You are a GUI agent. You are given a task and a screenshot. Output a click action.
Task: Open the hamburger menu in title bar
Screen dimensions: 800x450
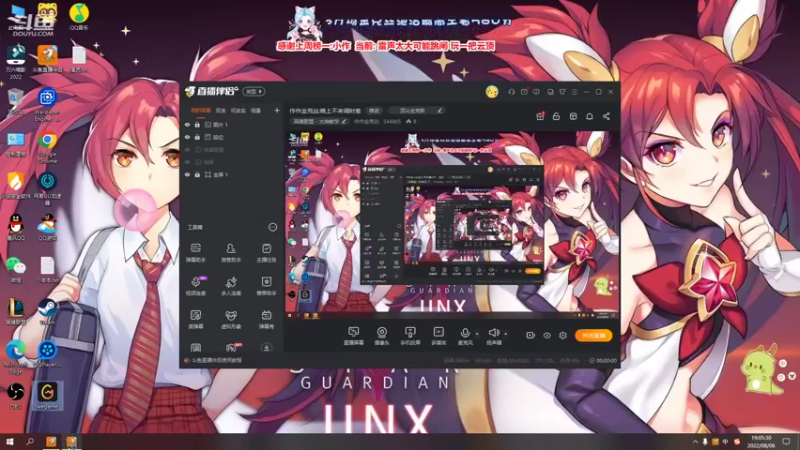coord(574,92)
